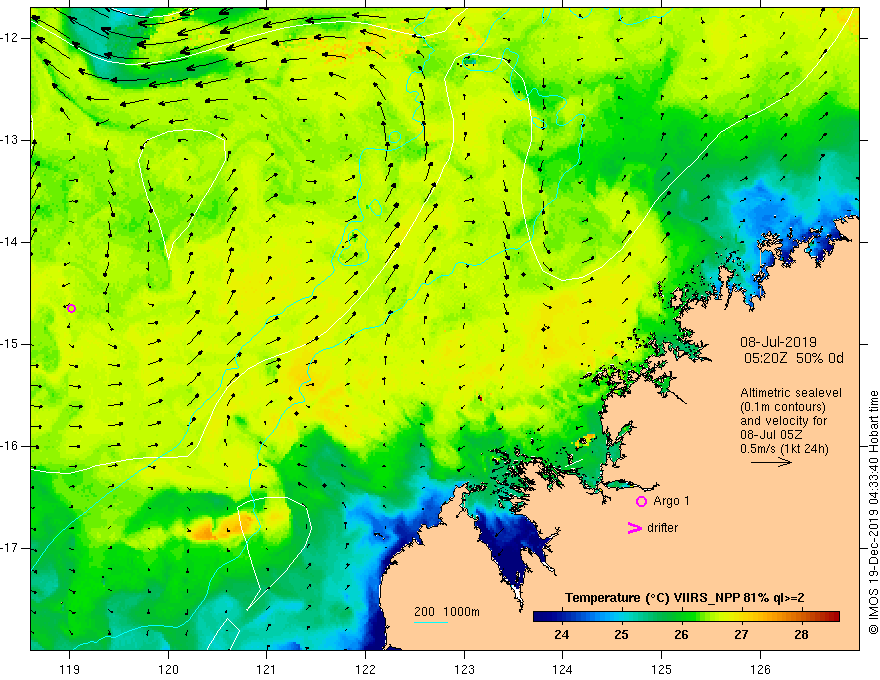Click the date text '08-Jul-2019'
The height and width of the screenshot is (680, 880).
[x=778, y=342]
